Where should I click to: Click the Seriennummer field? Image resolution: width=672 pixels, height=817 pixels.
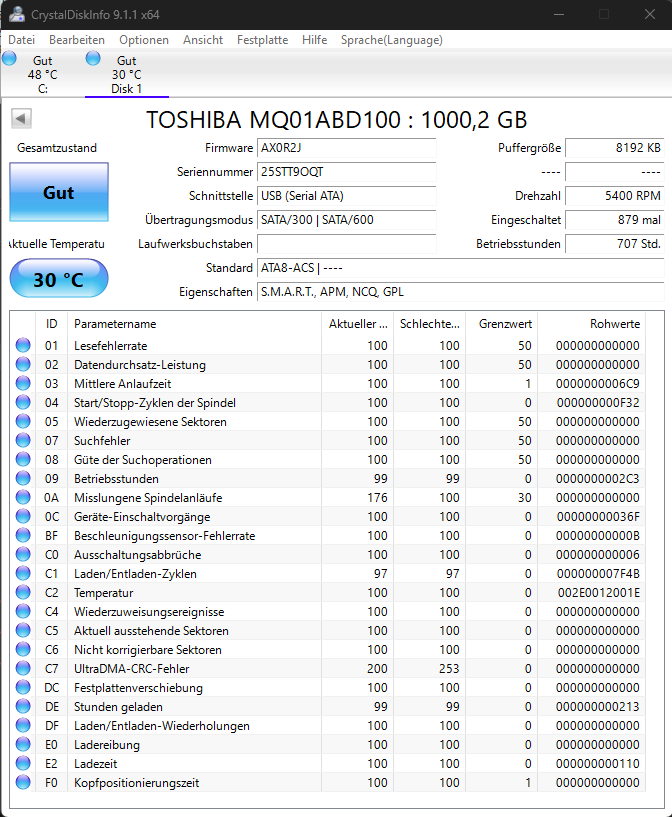346,172
